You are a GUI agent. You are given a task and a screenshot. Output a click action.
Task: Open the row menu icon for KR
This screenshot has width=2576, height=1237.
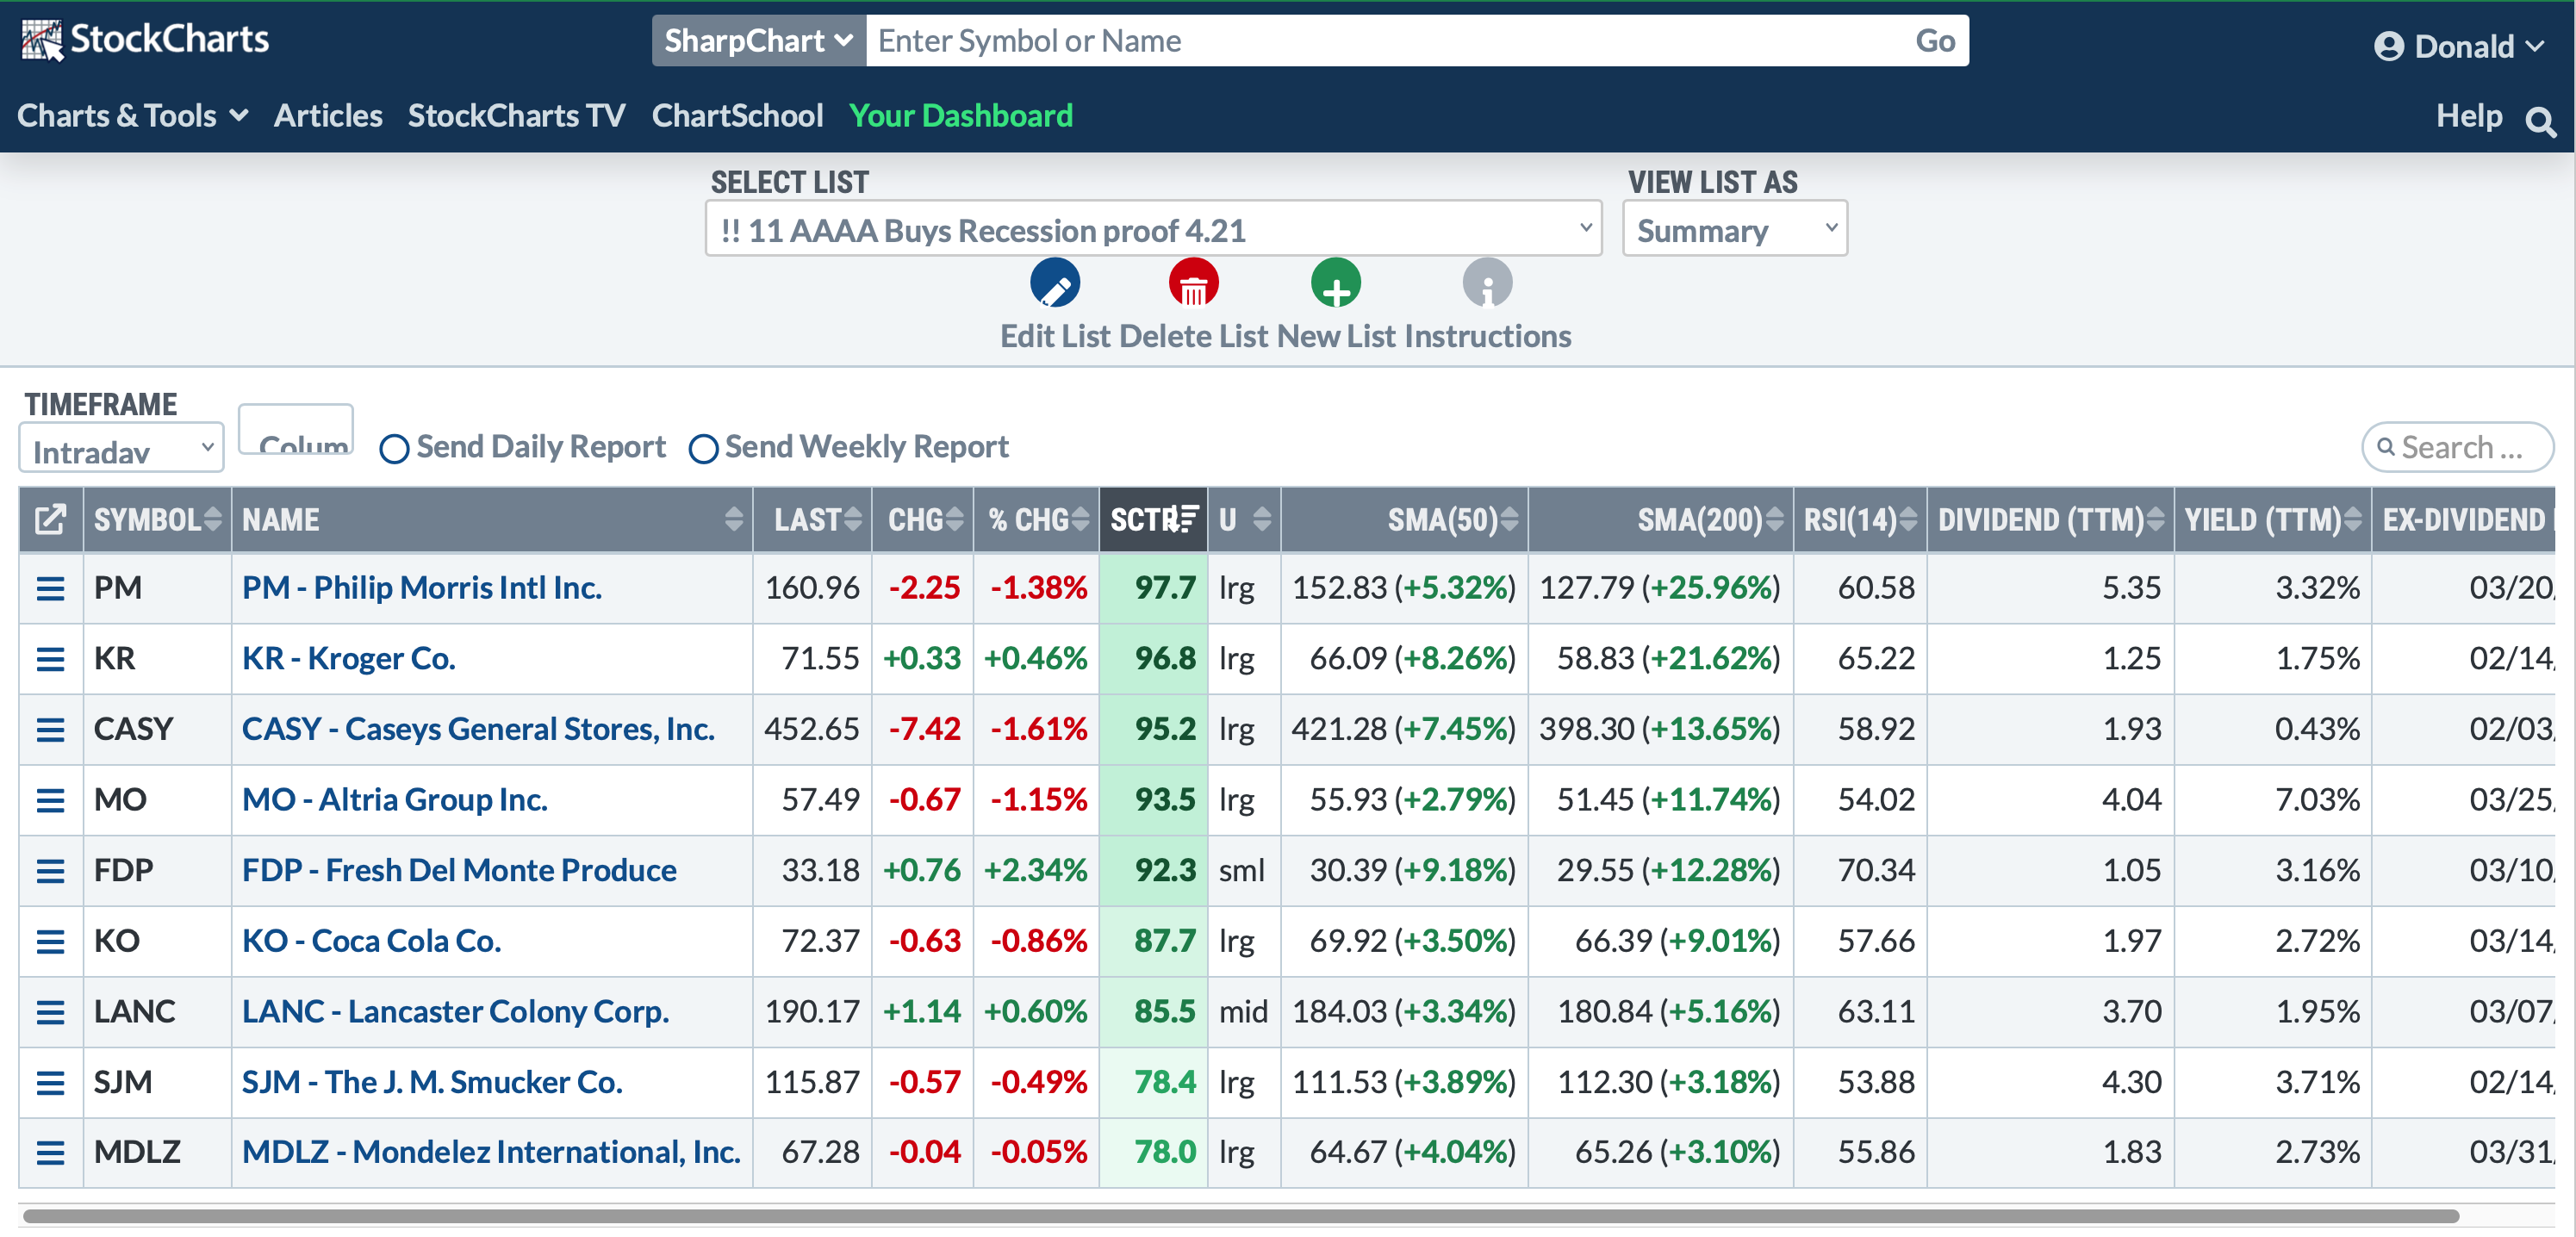point(50,659)
